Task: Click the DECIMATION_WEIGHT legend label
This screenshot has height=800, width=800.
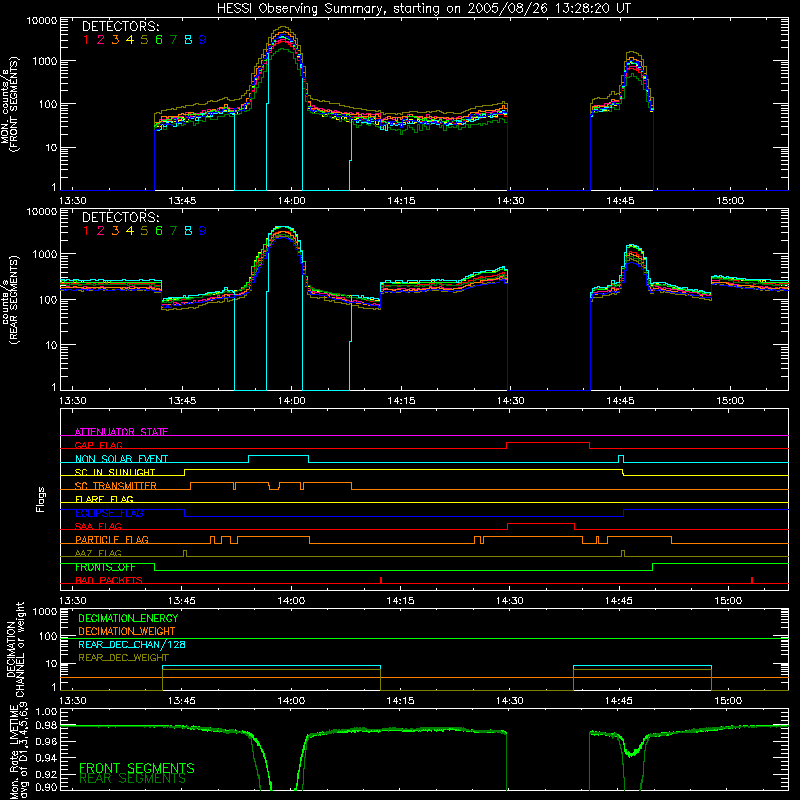Action: [x=127, y=631]
